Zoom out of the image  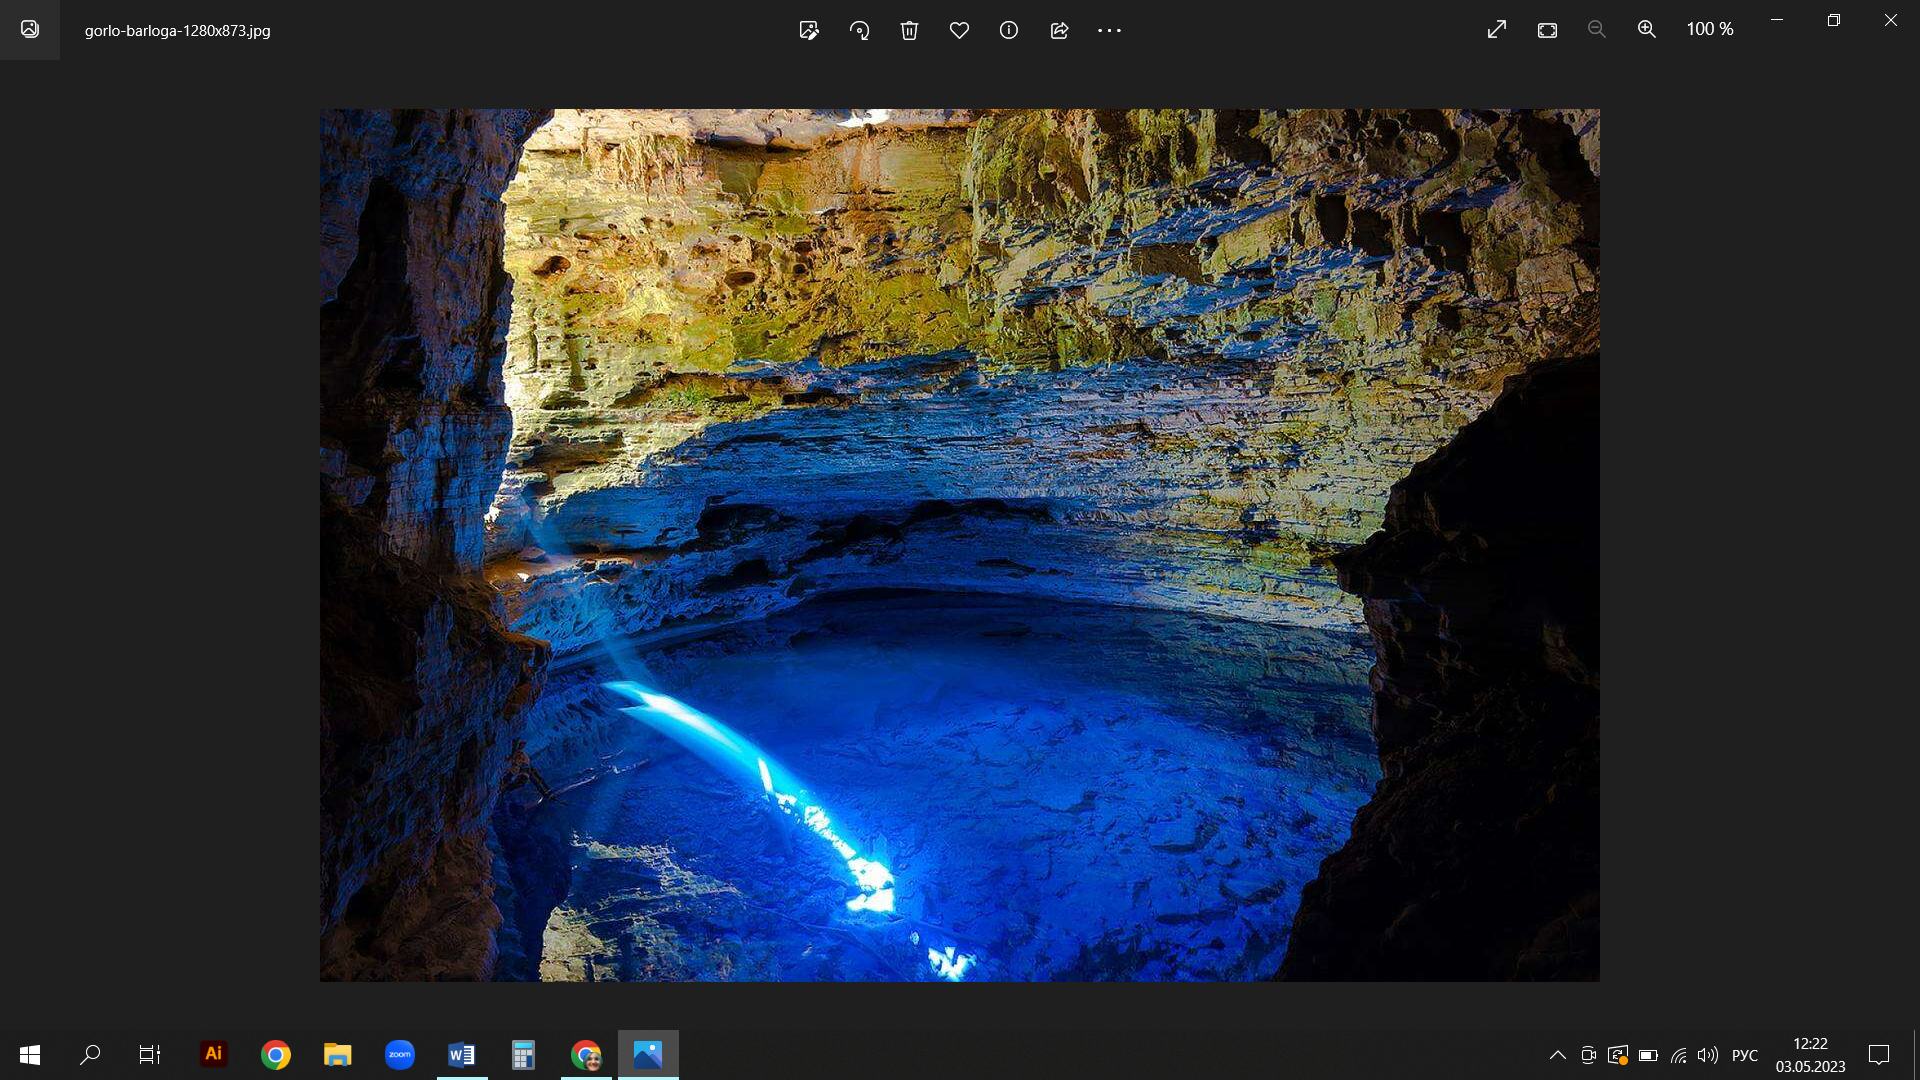[x=1597, y=30]
